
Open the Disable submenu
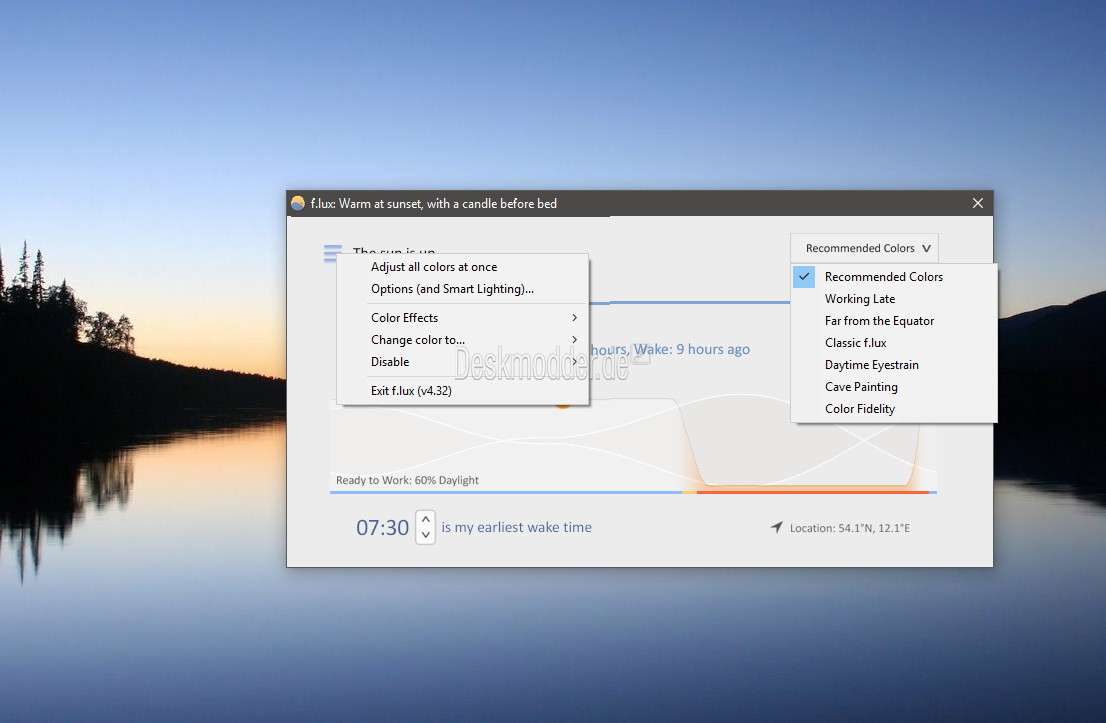(463, 361)
